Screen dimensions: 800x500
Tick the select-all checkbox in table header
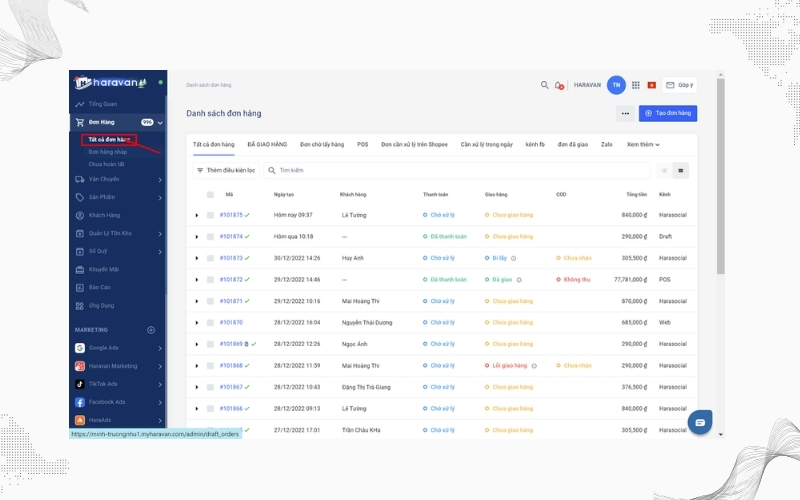click(x=210, y=194)
